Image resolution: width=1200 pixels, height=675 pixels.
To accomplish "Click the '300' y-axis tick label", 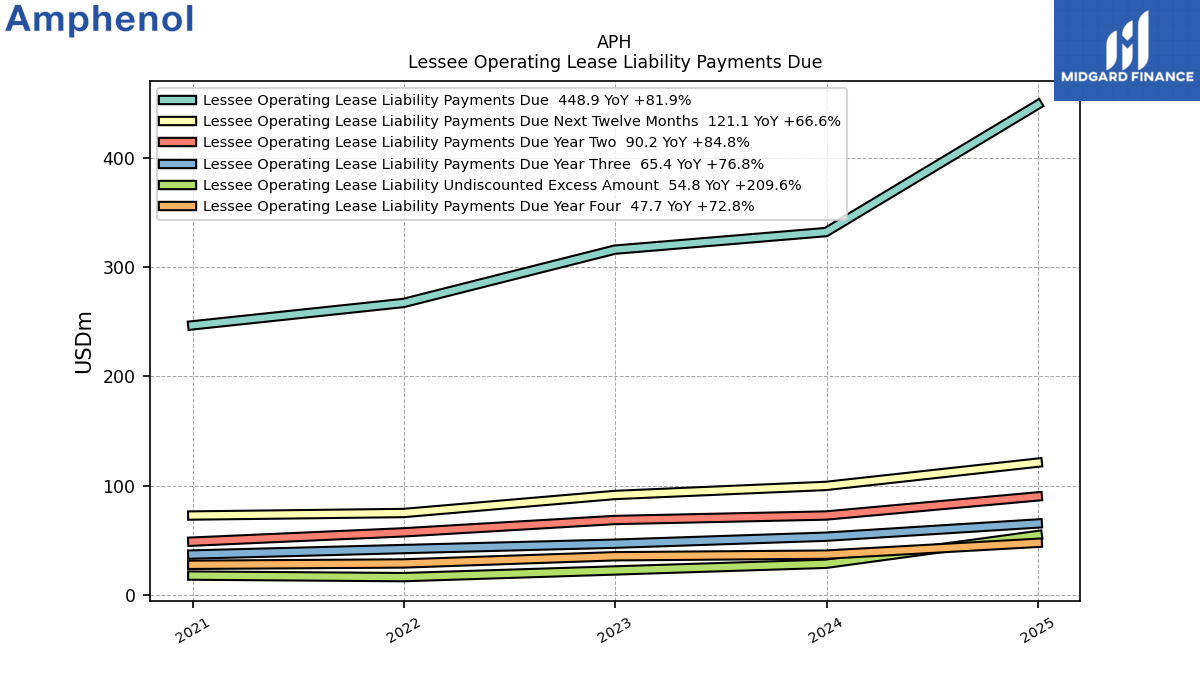I will [x=121, y=268].
